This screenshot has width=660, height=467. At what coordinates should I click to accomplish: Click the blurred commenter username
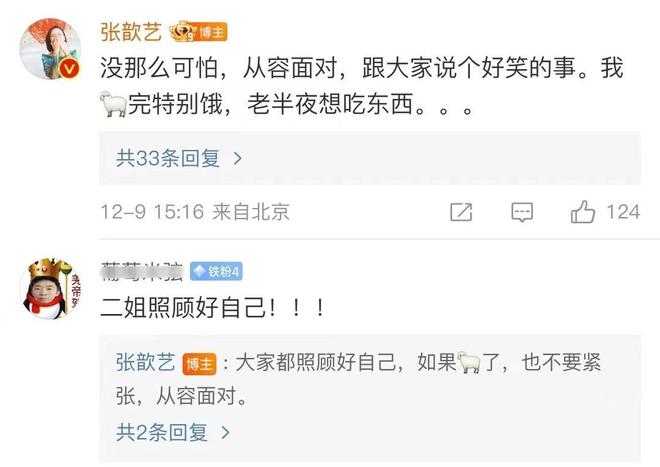pyautogui.click(x=142, y=272)
